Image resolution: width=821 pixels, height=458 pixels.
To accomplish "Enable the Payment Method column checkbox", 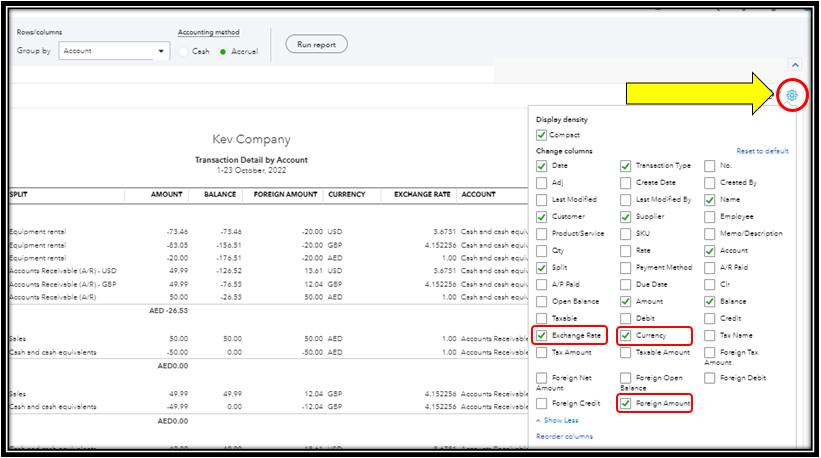I will tap(625, 267).
